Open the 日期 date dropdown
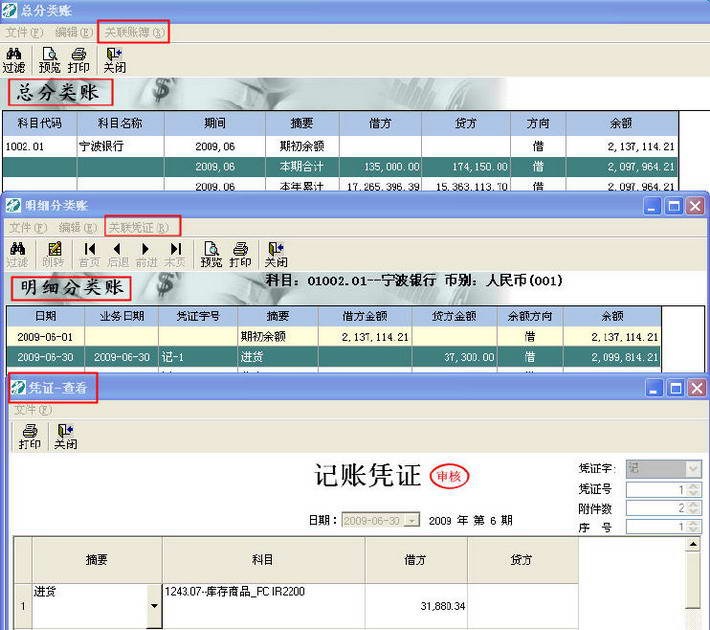This screenshot has width=710, height=630. click(x=412, y=521)
